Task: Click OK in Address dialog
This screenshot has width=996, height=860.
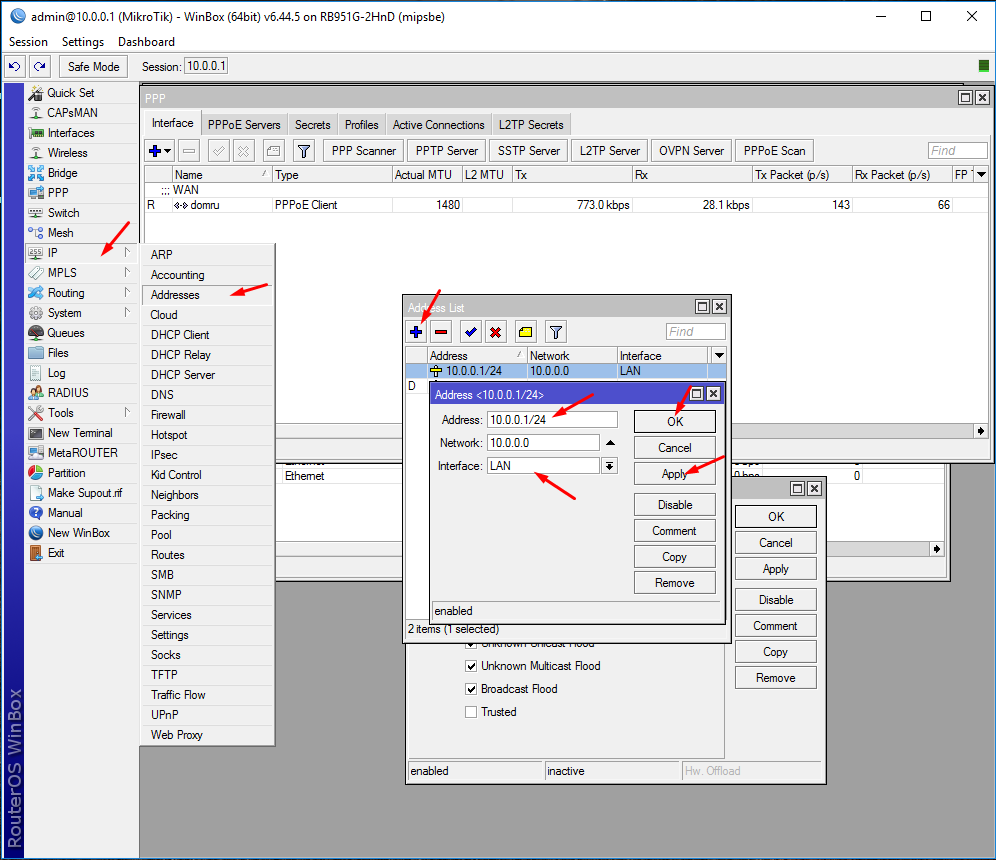Action: click(x=675, y=422)
